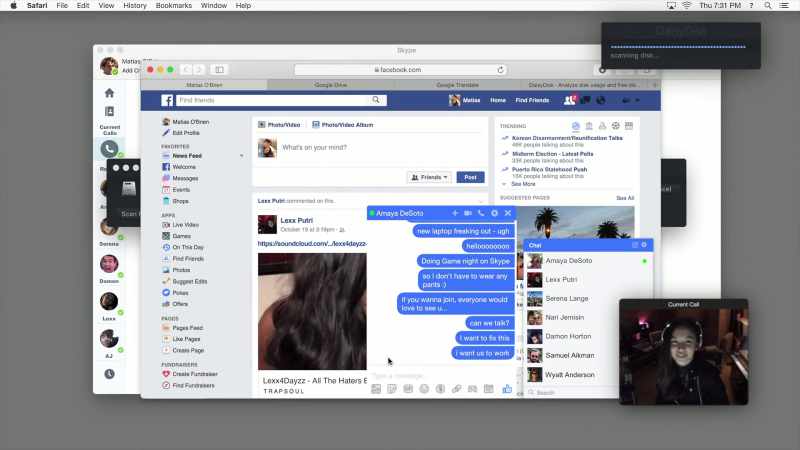Start a voice call with Amaya DeSoto

[x=481, y=213]
